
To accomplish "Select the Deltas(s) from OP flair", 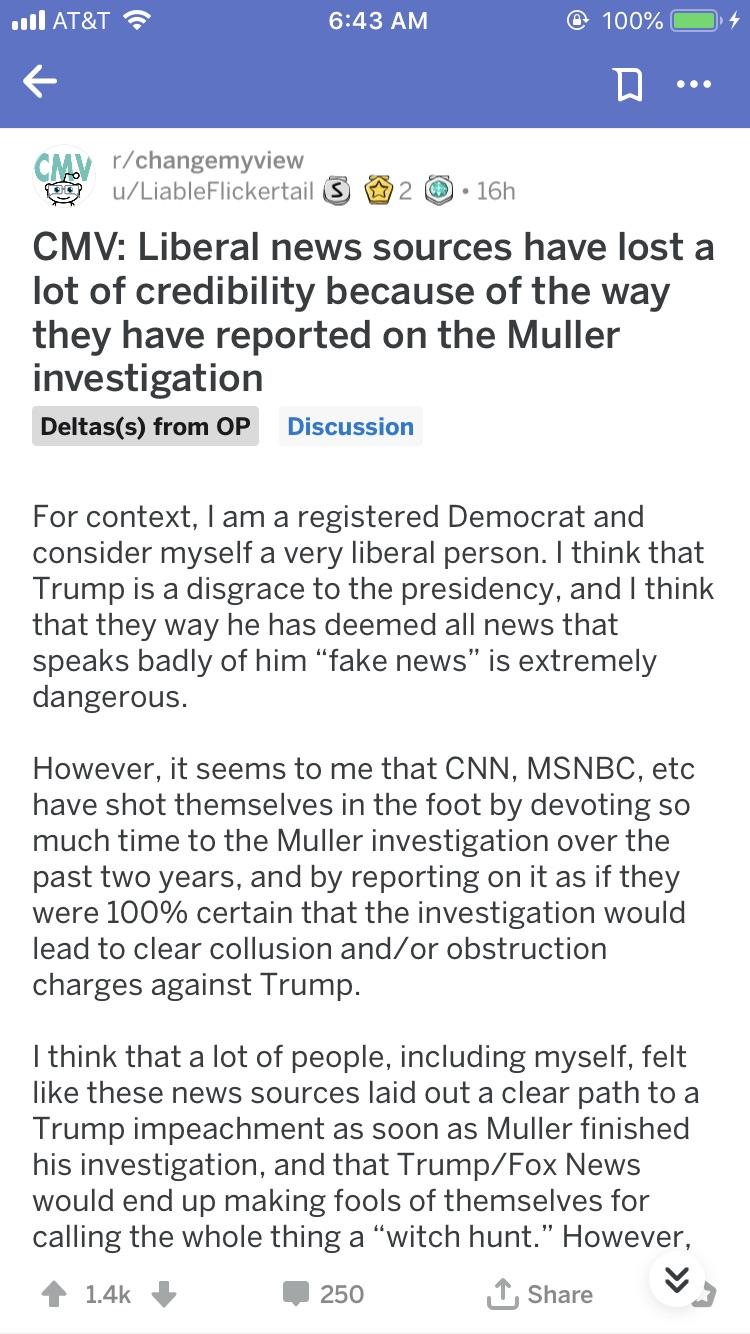I will (x=145, y=426).
